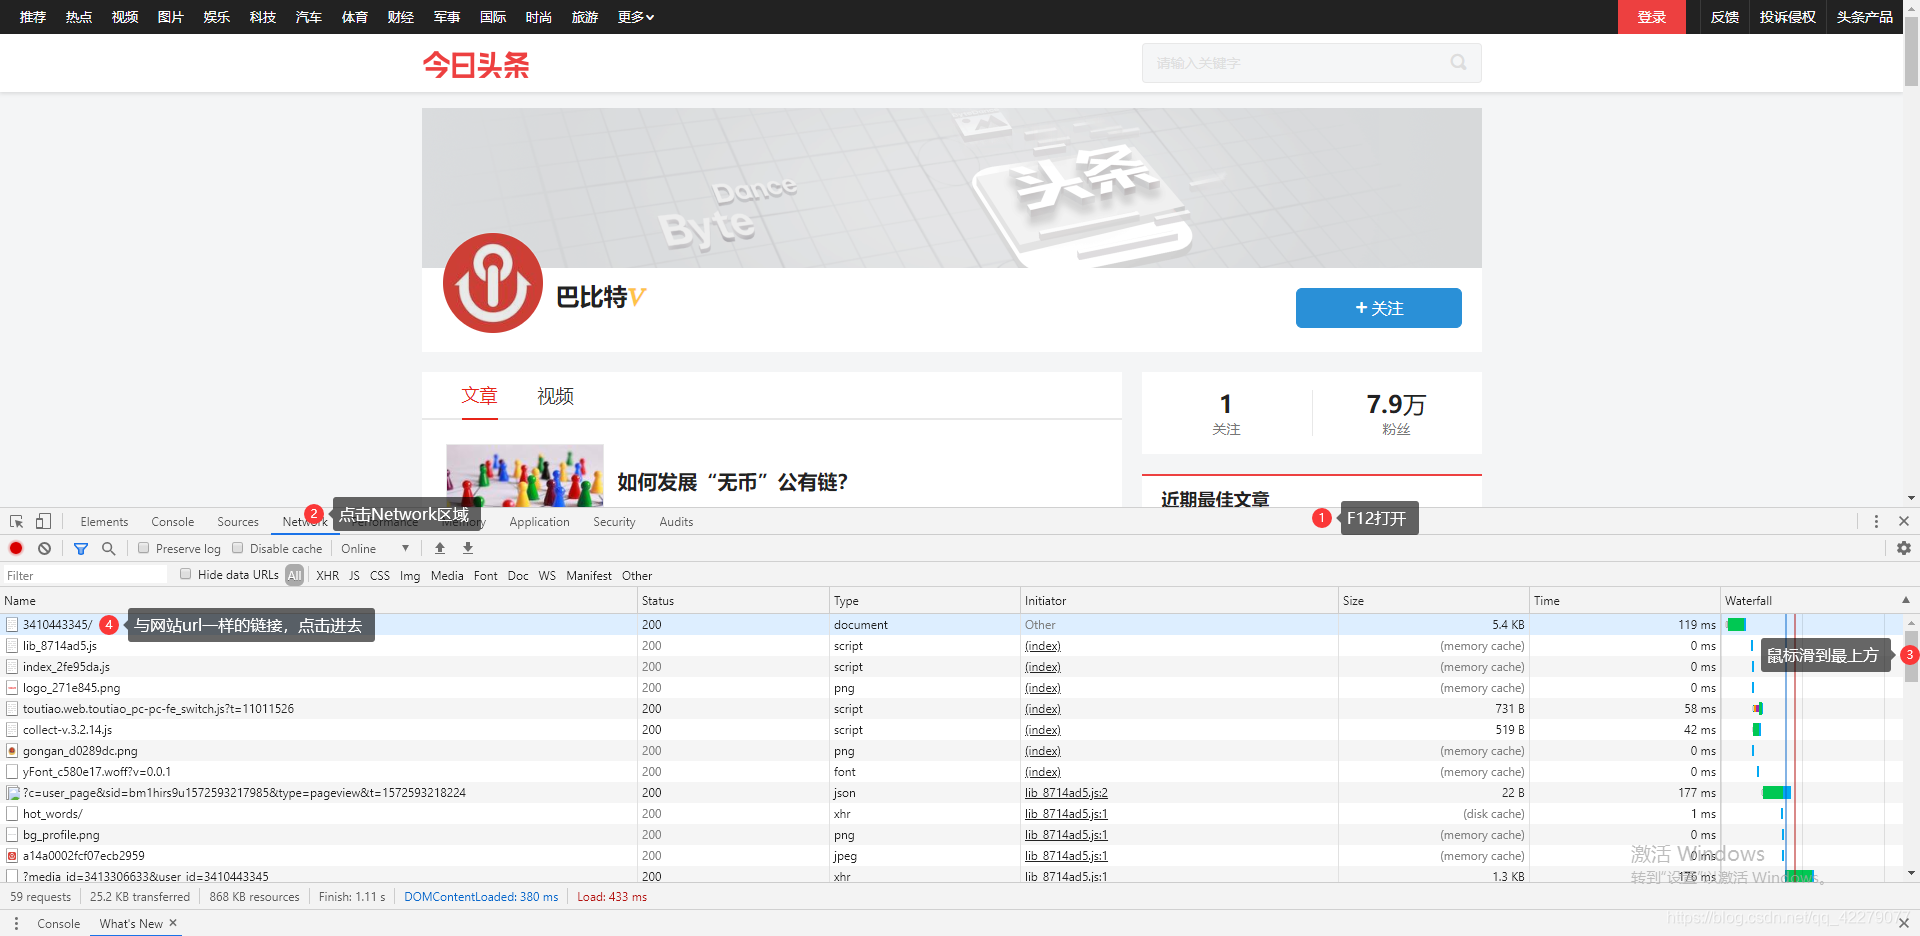This screenshot has width=1920, height=936.
Task: Filter requests by Font
Action: coord(486,576)
